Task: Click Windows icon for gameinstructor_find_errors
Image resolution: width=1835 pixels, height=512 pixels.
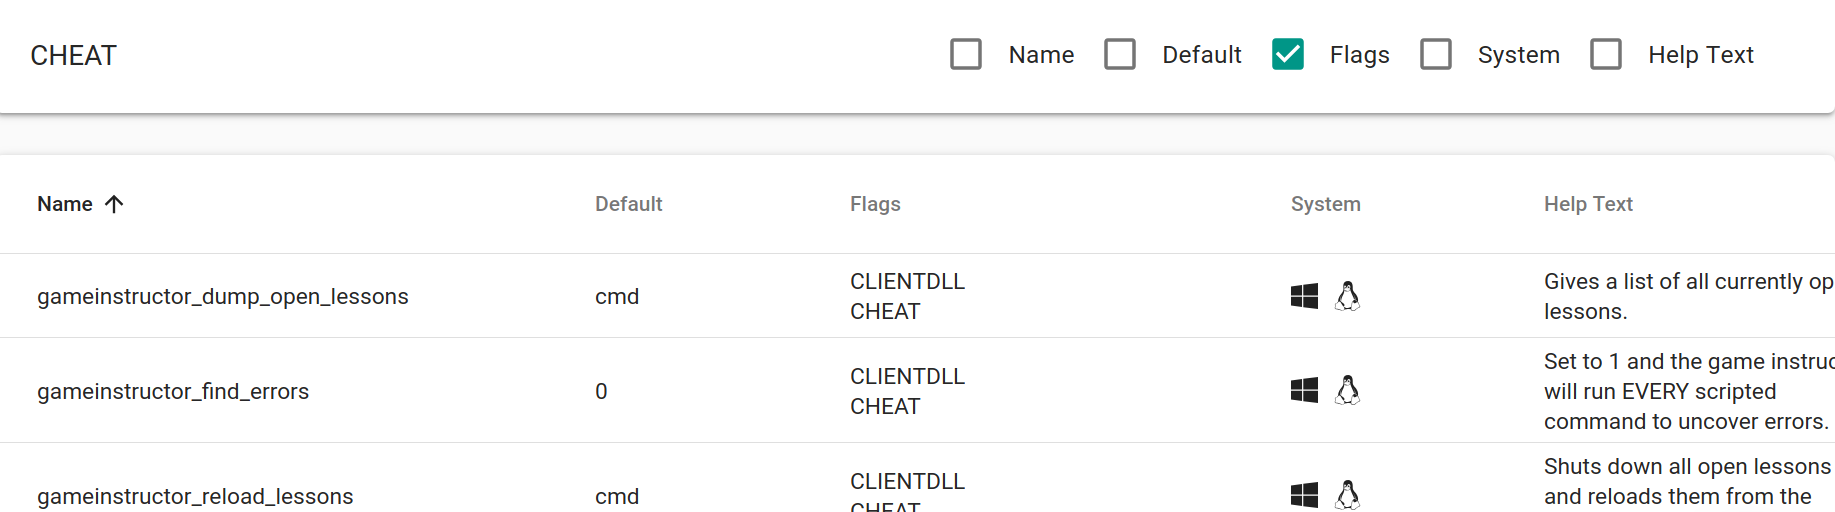Action: coord(1304,390)
